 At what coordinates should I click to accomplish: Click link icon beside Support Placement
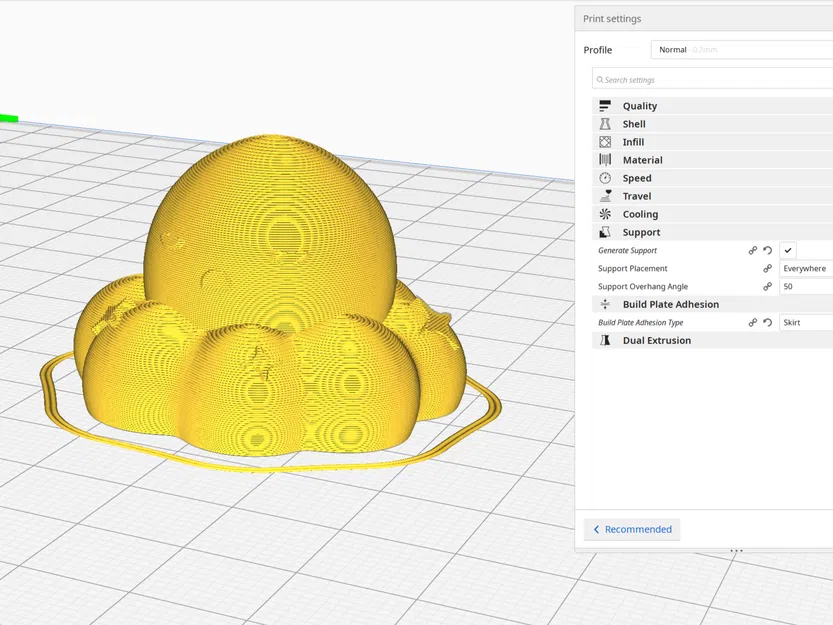767,268
